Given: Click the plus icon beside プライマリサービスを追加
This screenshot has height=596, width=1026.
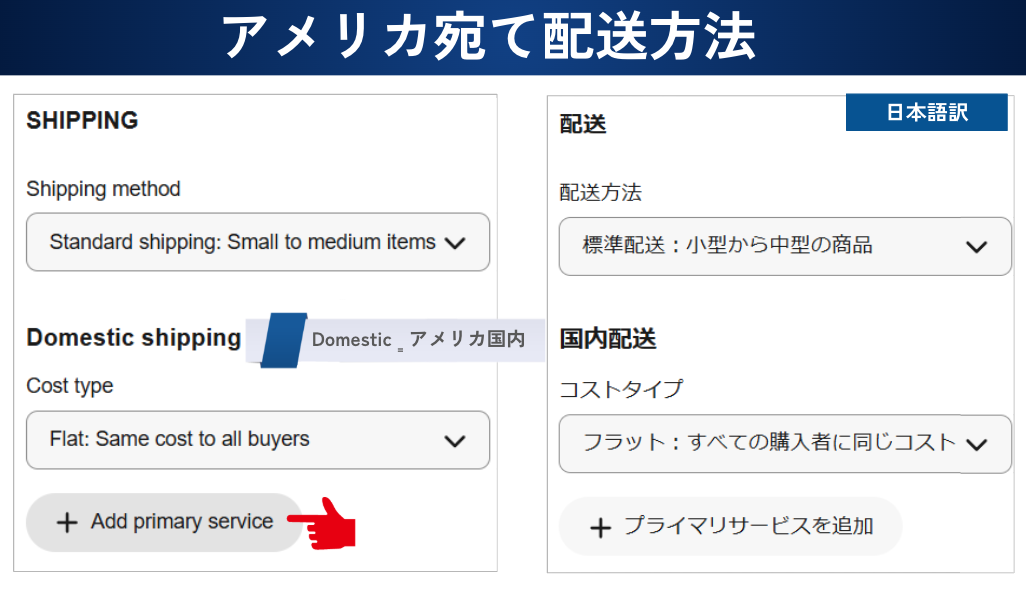Looking at the screenshot, I should coord(600,528).
